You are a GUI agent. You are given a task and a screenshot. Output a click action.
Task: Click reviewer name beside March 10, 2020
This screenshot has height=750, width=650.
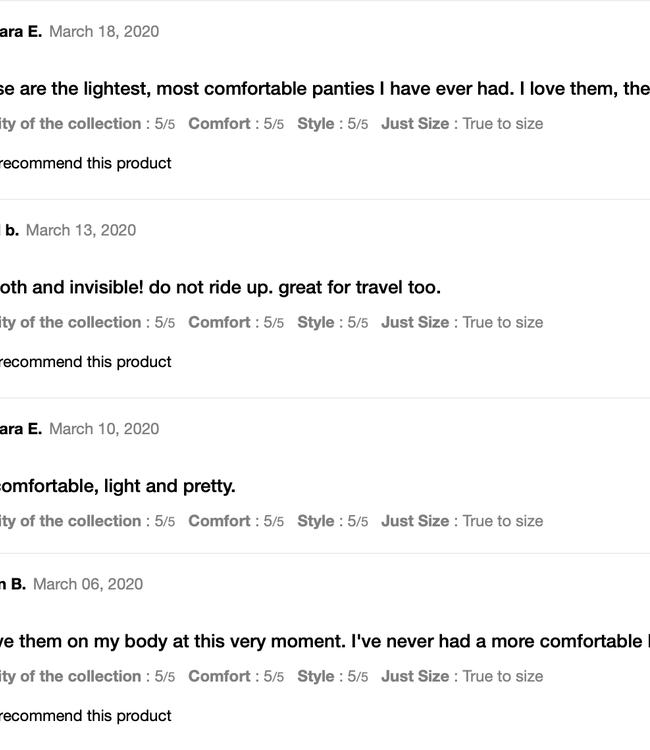(20, 429)
